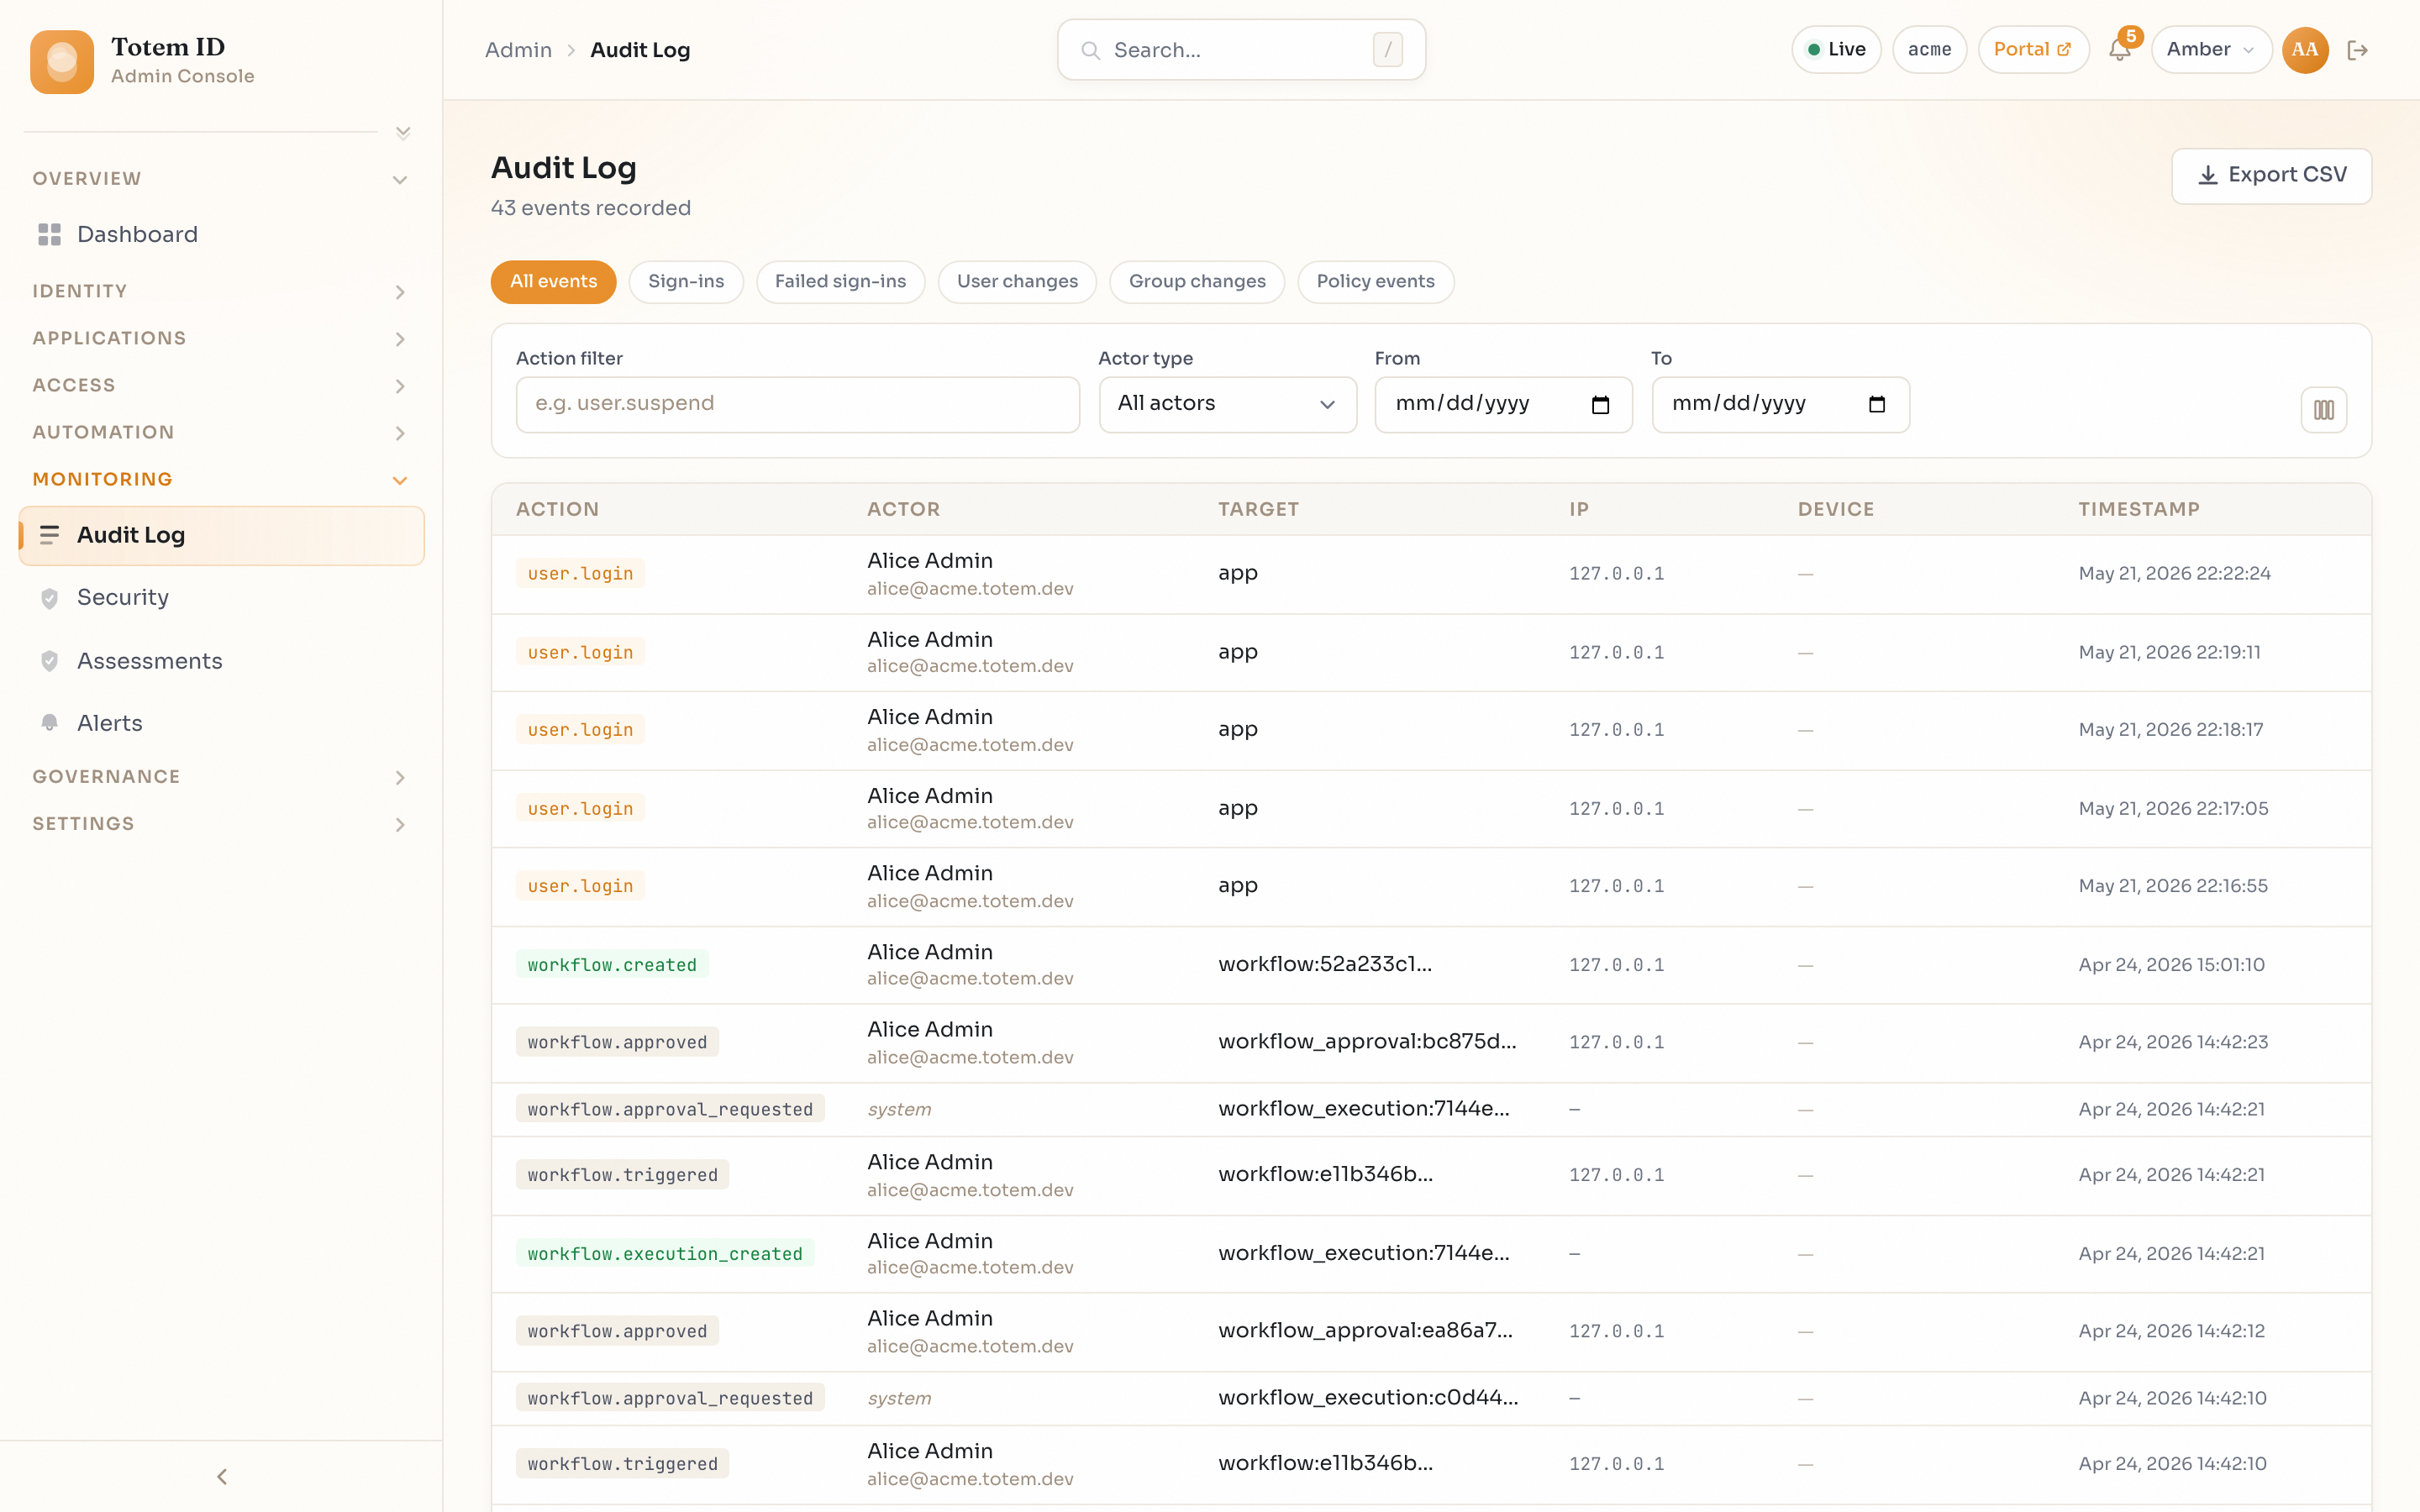Click the slash shortcut key hint
The image size is (2420, 1512).
click(x=1387, y=50)
